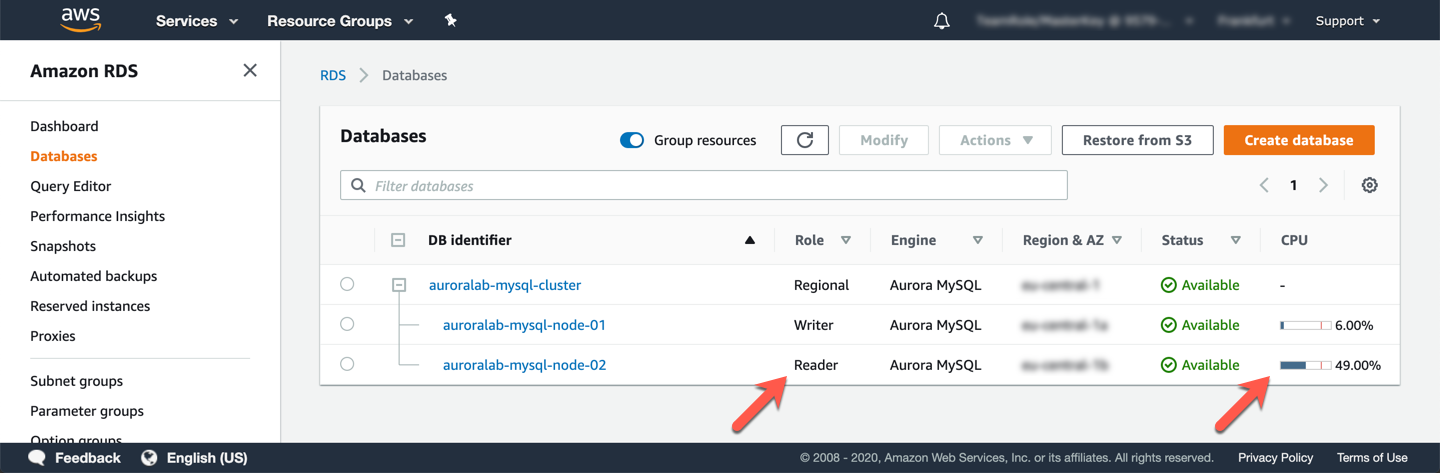Select the auroralab-mysql-node-02 radio button
The image size is (1440, 473).
[x=347, y=364]
